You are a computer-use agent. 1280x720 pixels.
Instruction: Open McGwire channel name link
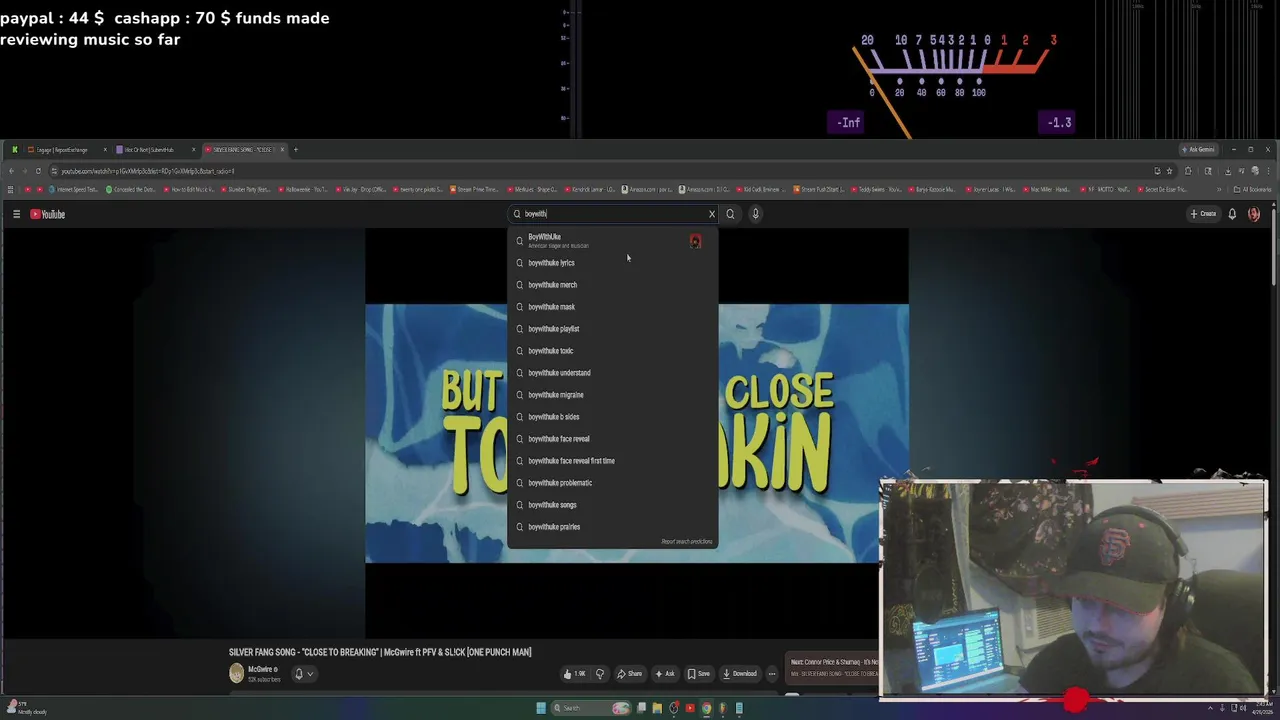(x=262, y=669)
